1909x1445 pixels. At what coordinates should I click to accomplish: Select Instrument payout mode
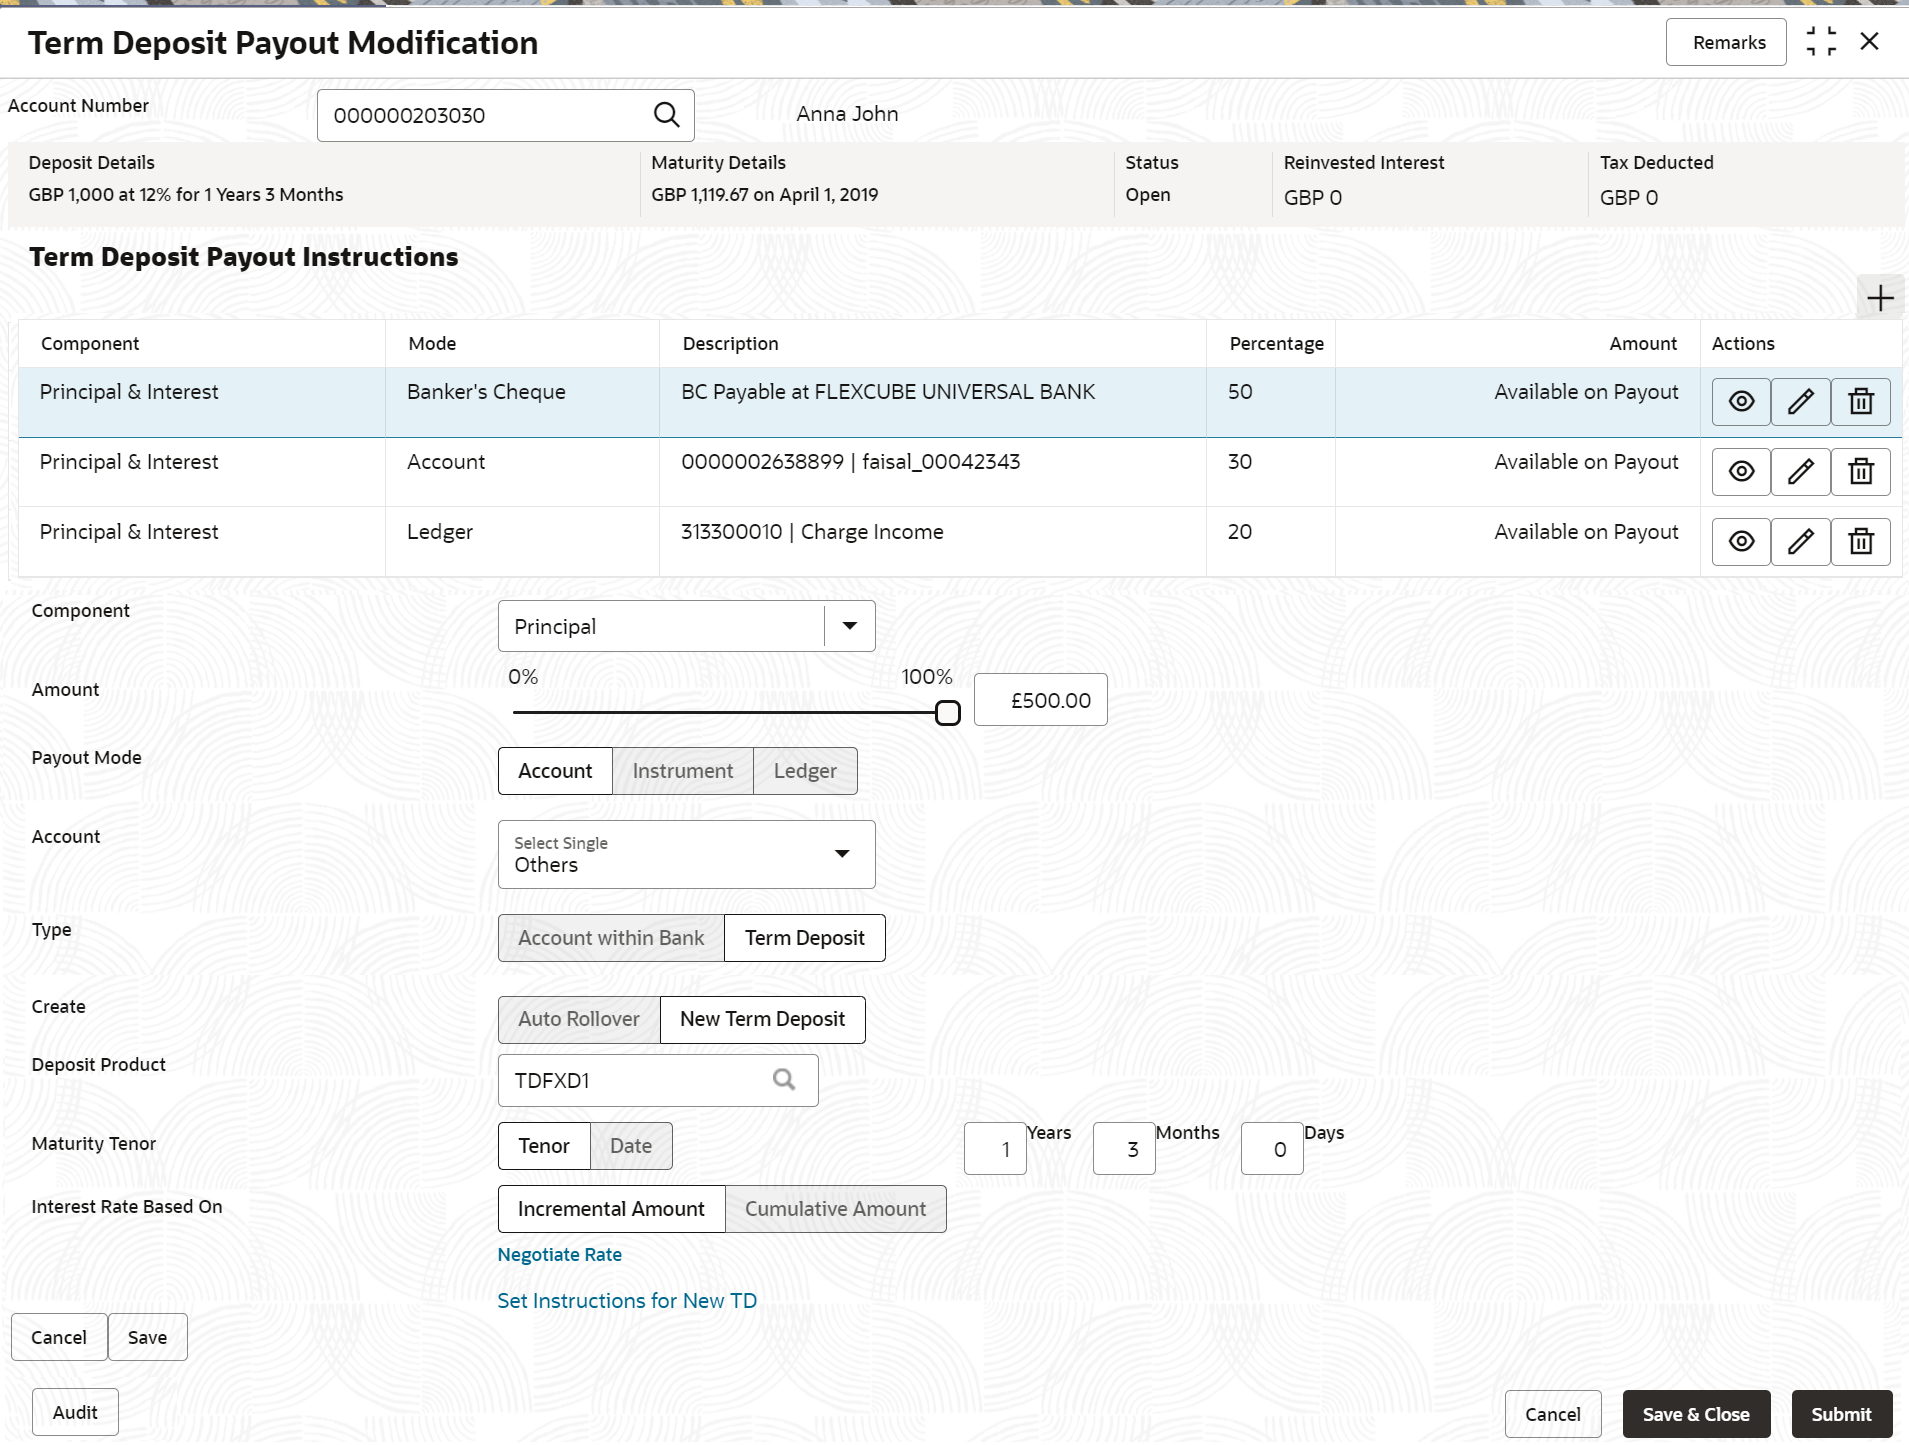[x=683, y=771]
